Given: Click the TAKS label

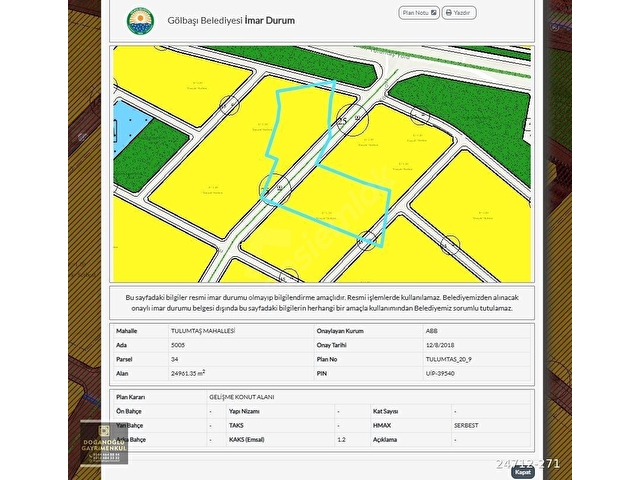Looking at the screenshot, I should [x=236, y=425].
